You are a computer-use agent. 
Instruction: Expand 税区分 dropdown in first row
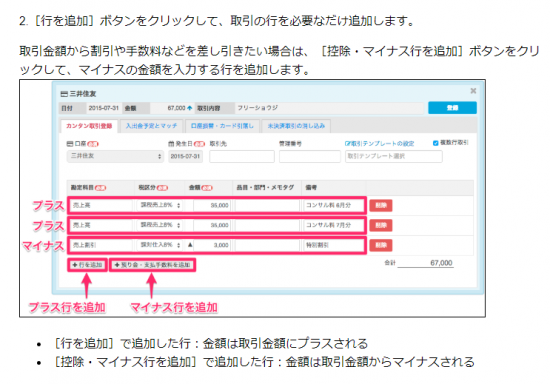click(160, 205)
